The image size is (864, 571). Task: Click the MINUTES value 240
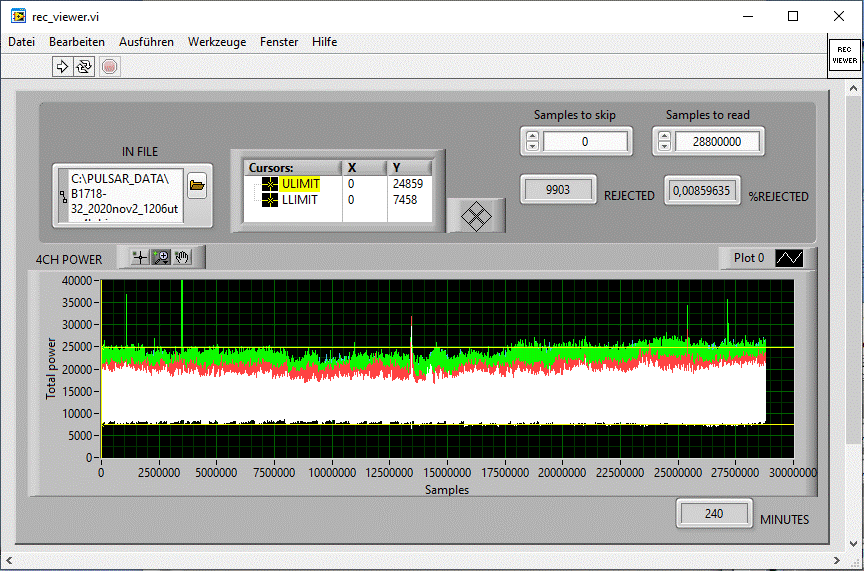pyautogui.click(x=714, y=514)
